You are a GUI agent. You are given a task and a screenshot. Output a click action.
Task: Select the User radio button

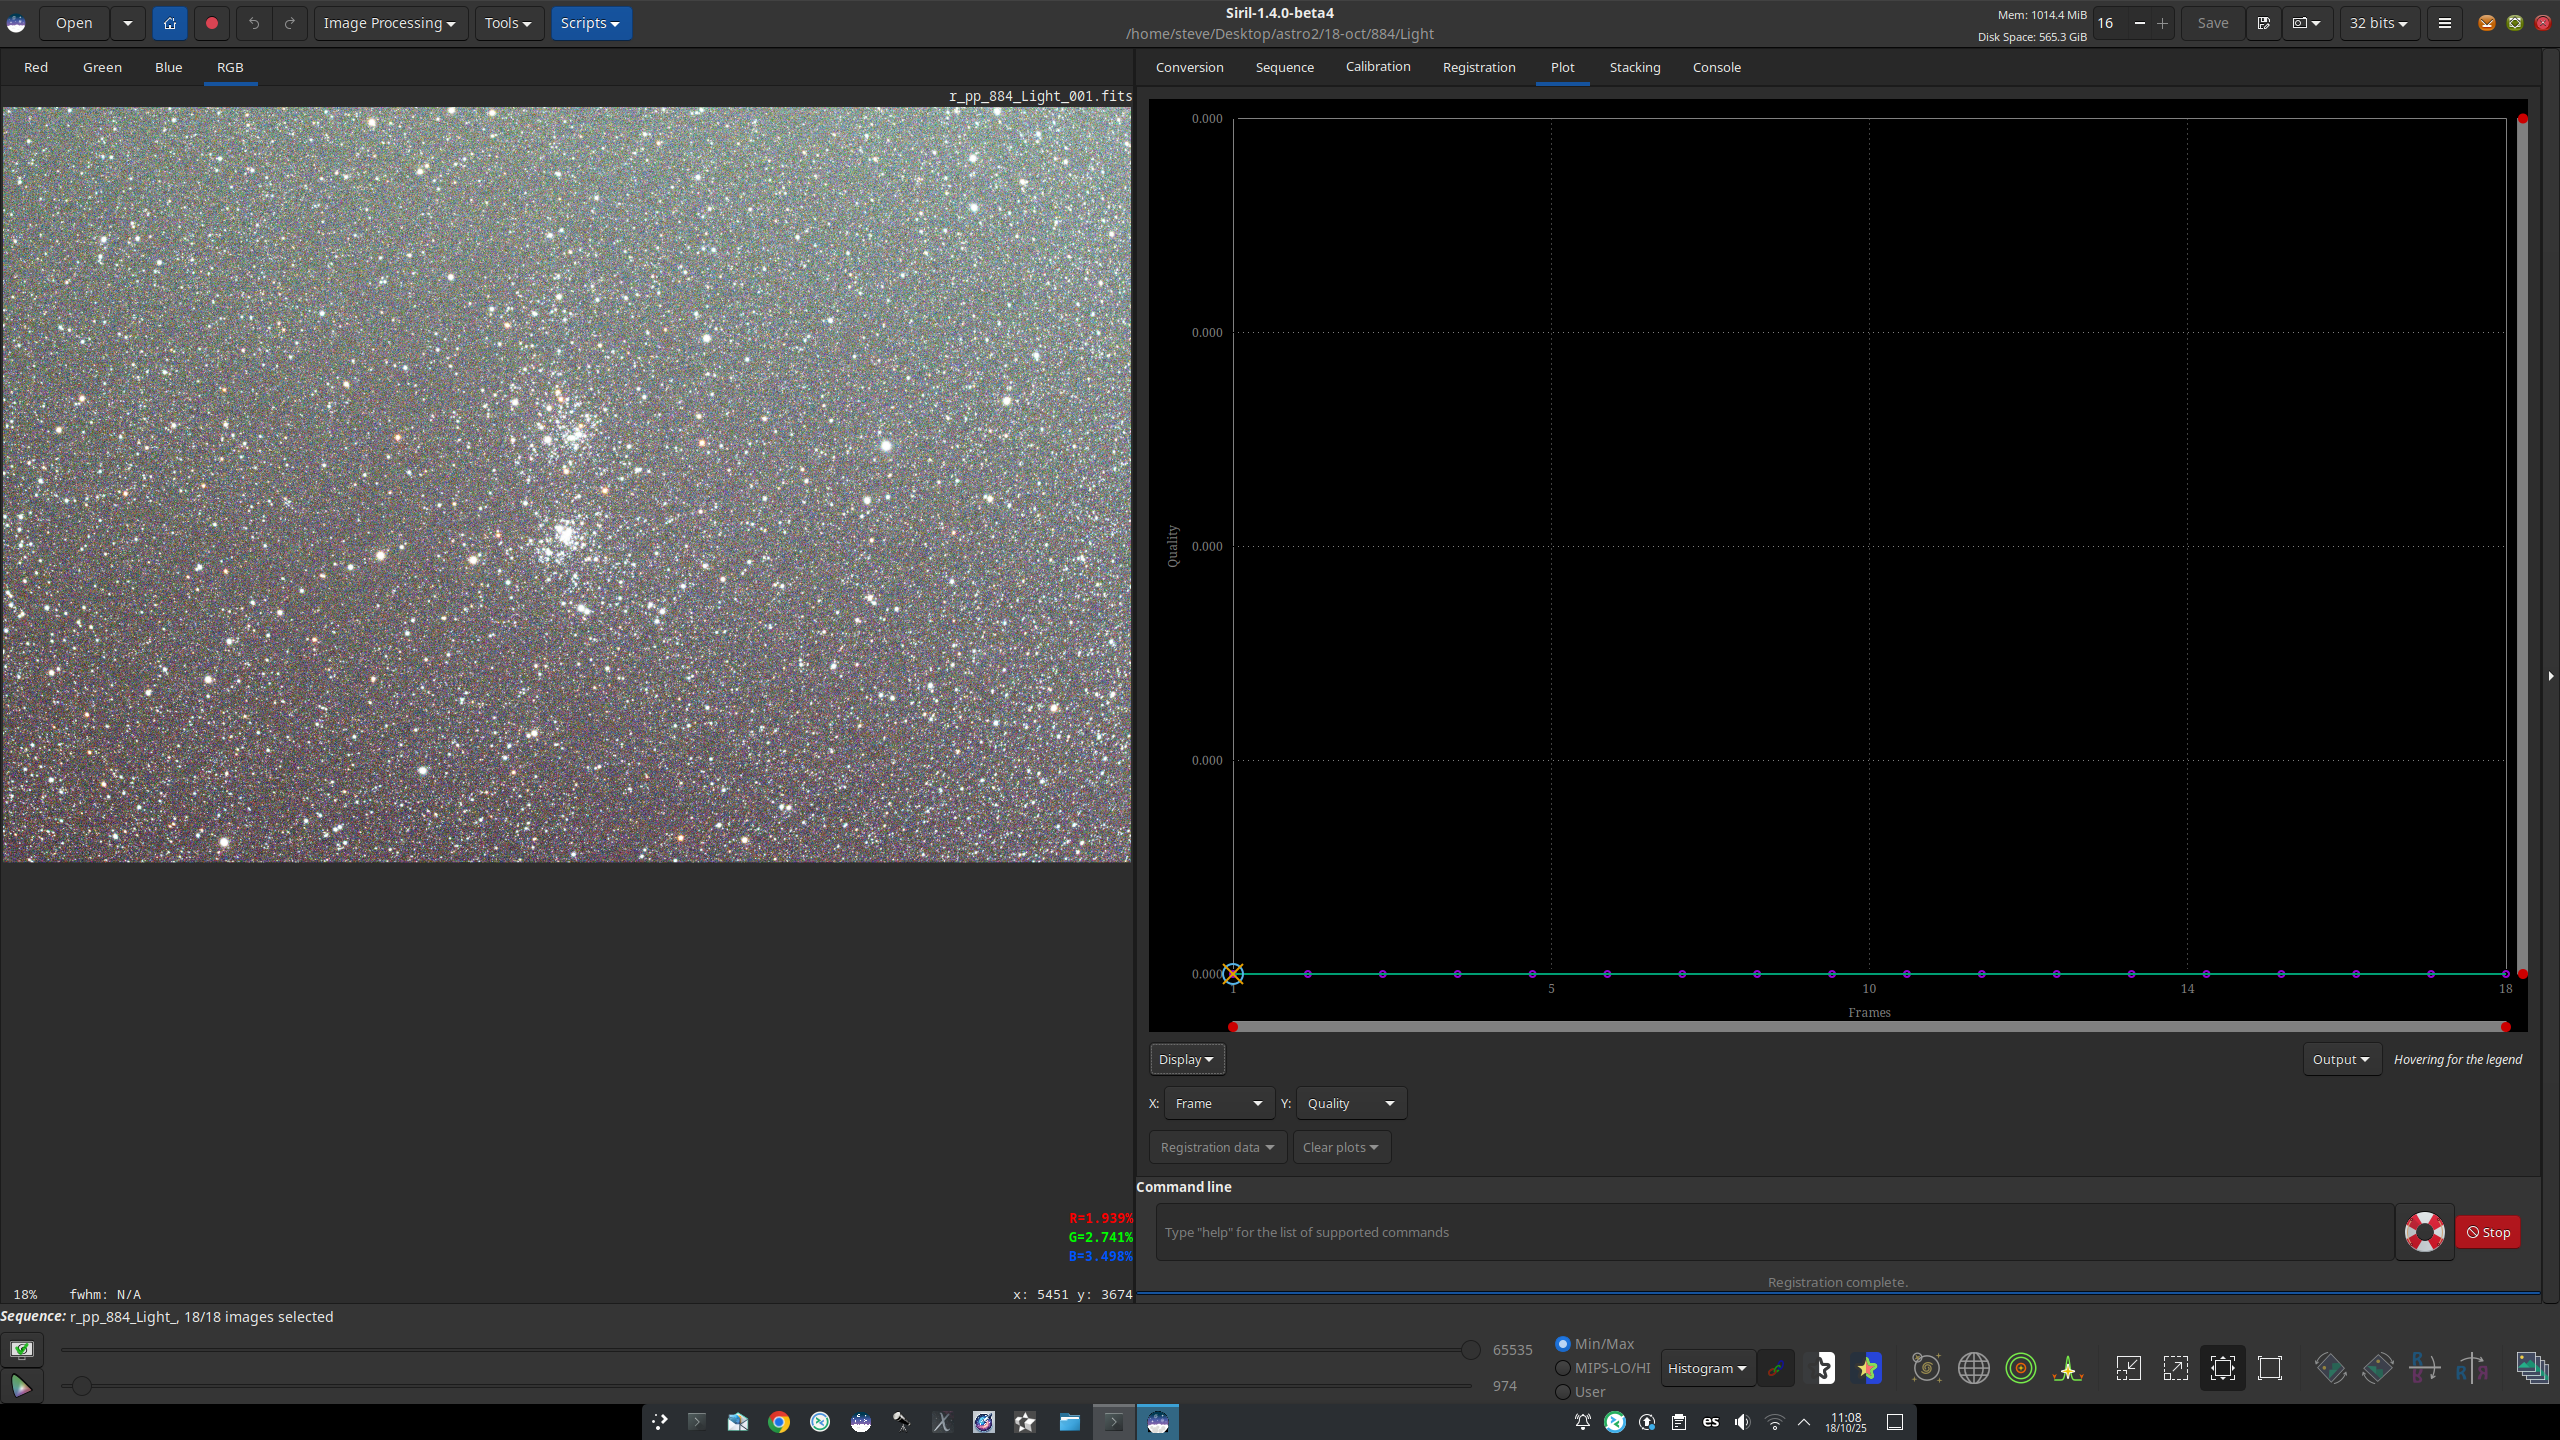coord(1563,1392)
